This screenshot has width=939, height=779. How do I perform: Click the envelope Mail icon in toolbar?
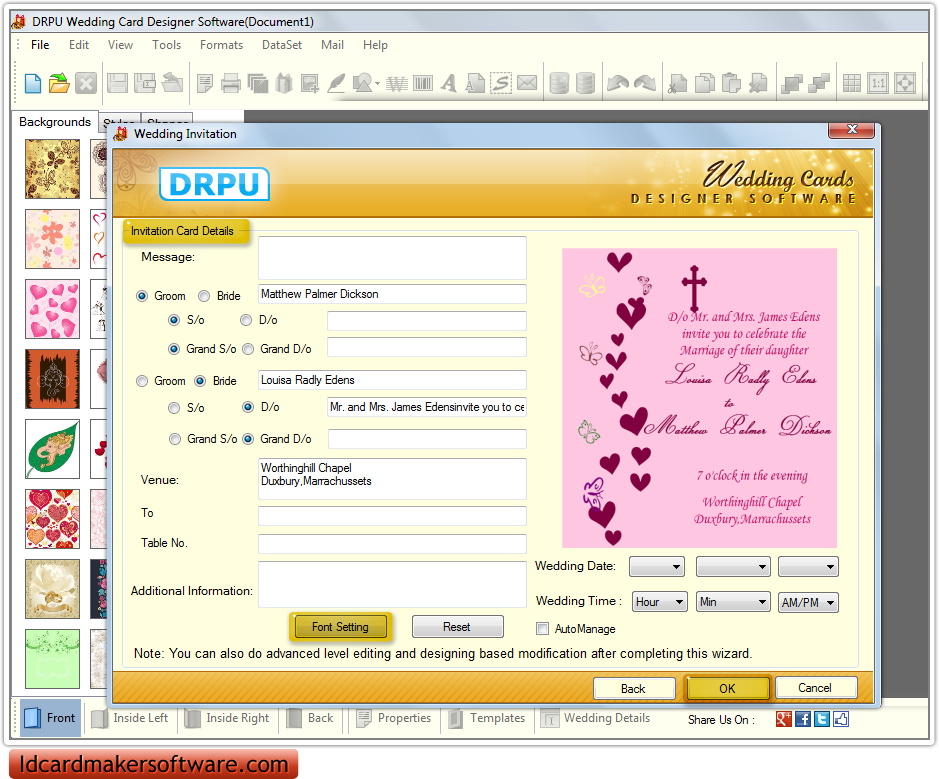point(527,83)
